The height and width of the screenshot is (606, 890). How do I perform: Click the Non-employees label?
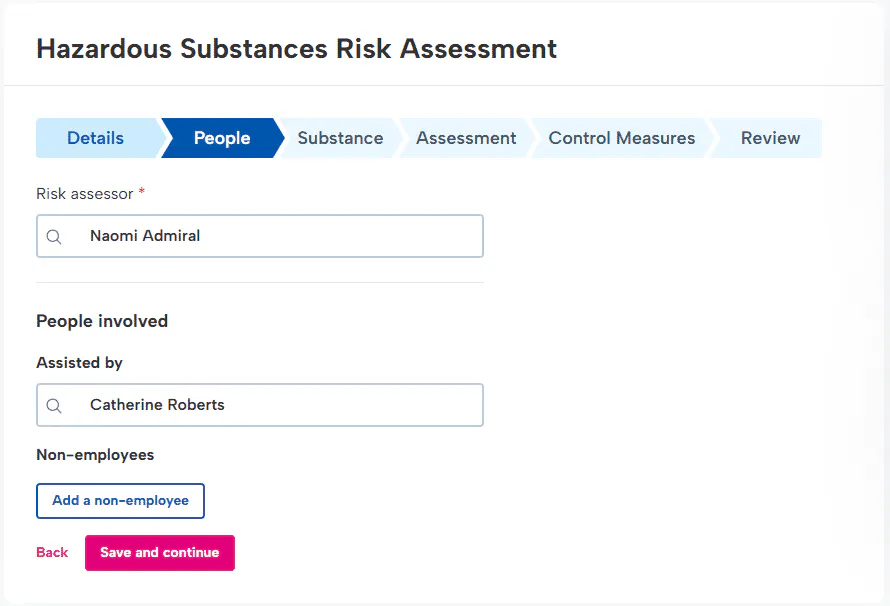click(x=95, y=455)
